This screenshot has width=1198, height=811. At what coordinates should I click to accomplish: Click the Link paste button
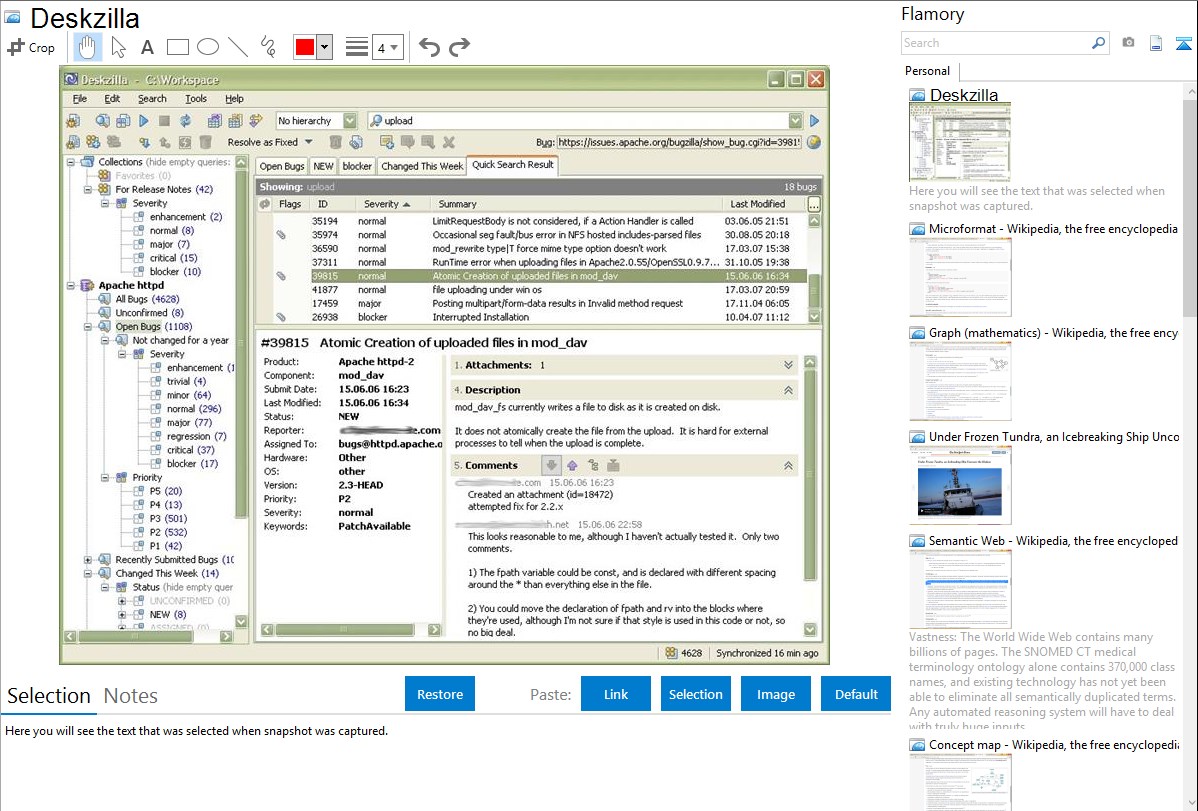coord(616,694)
